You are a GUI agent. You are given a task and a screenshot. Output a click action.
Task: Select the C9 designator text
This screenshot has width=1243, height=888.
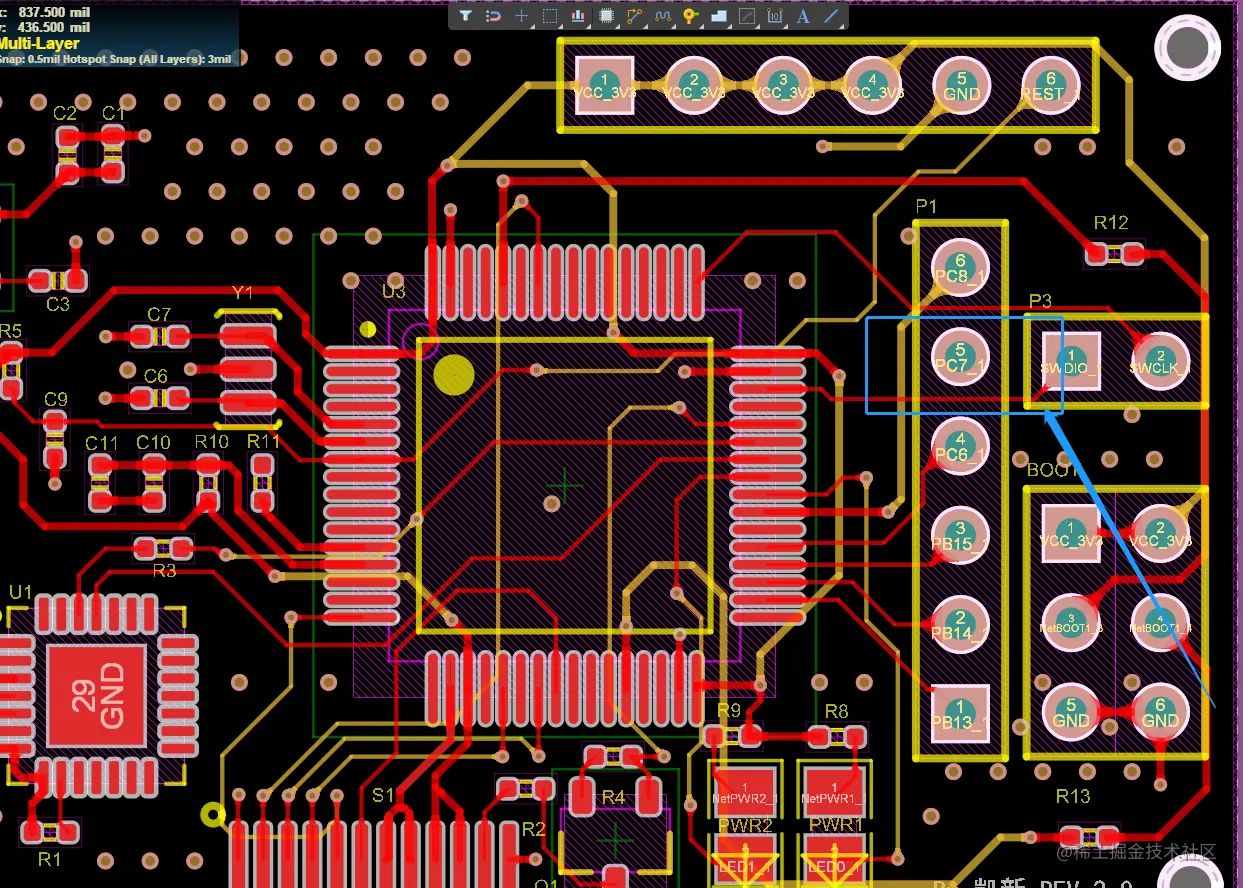pos(56,400)
